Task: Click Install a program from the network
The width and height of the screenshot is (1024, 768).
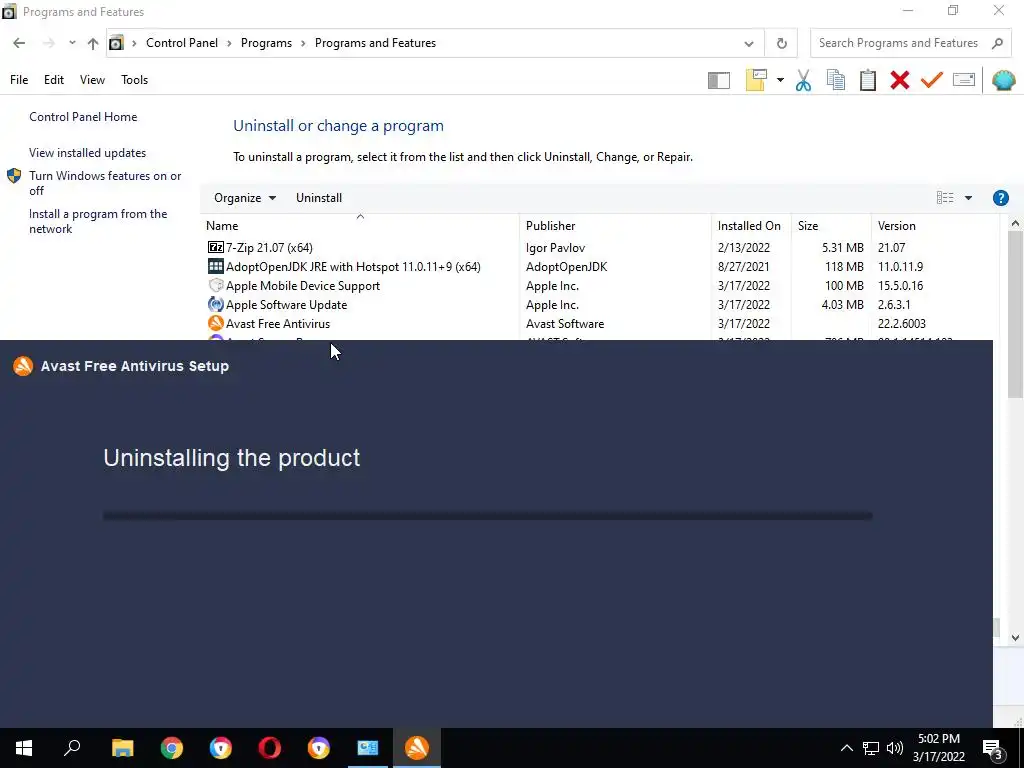Action: click(98, 221)
